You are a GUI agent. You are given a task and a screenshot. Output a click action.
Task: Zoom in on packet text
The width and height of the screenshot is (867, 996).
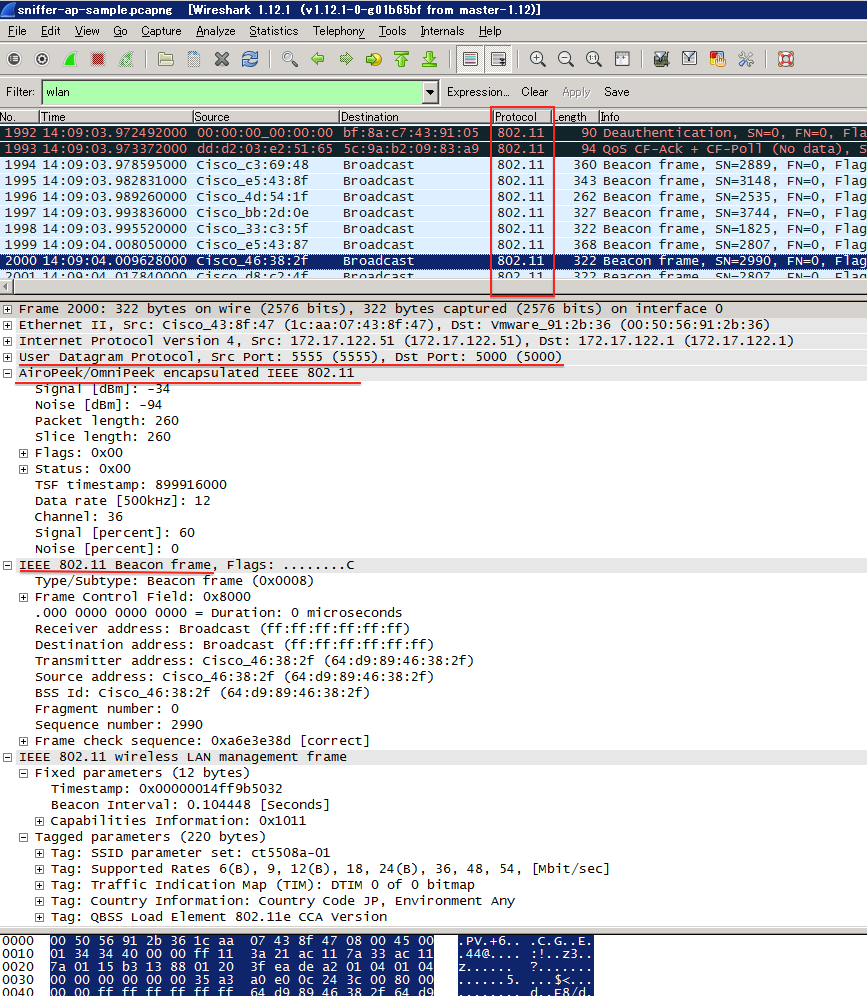(537, 59)
